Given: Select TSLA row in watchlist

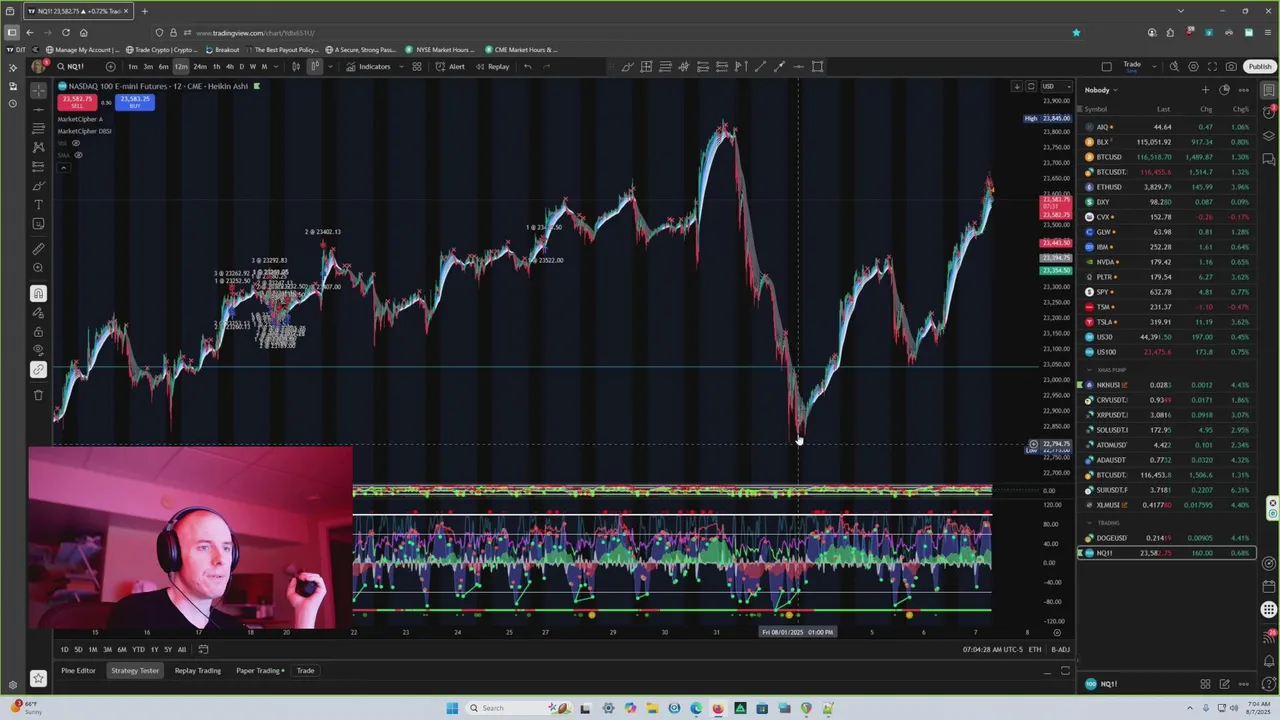Looking at the screenshot, I should coord(1166,322).
